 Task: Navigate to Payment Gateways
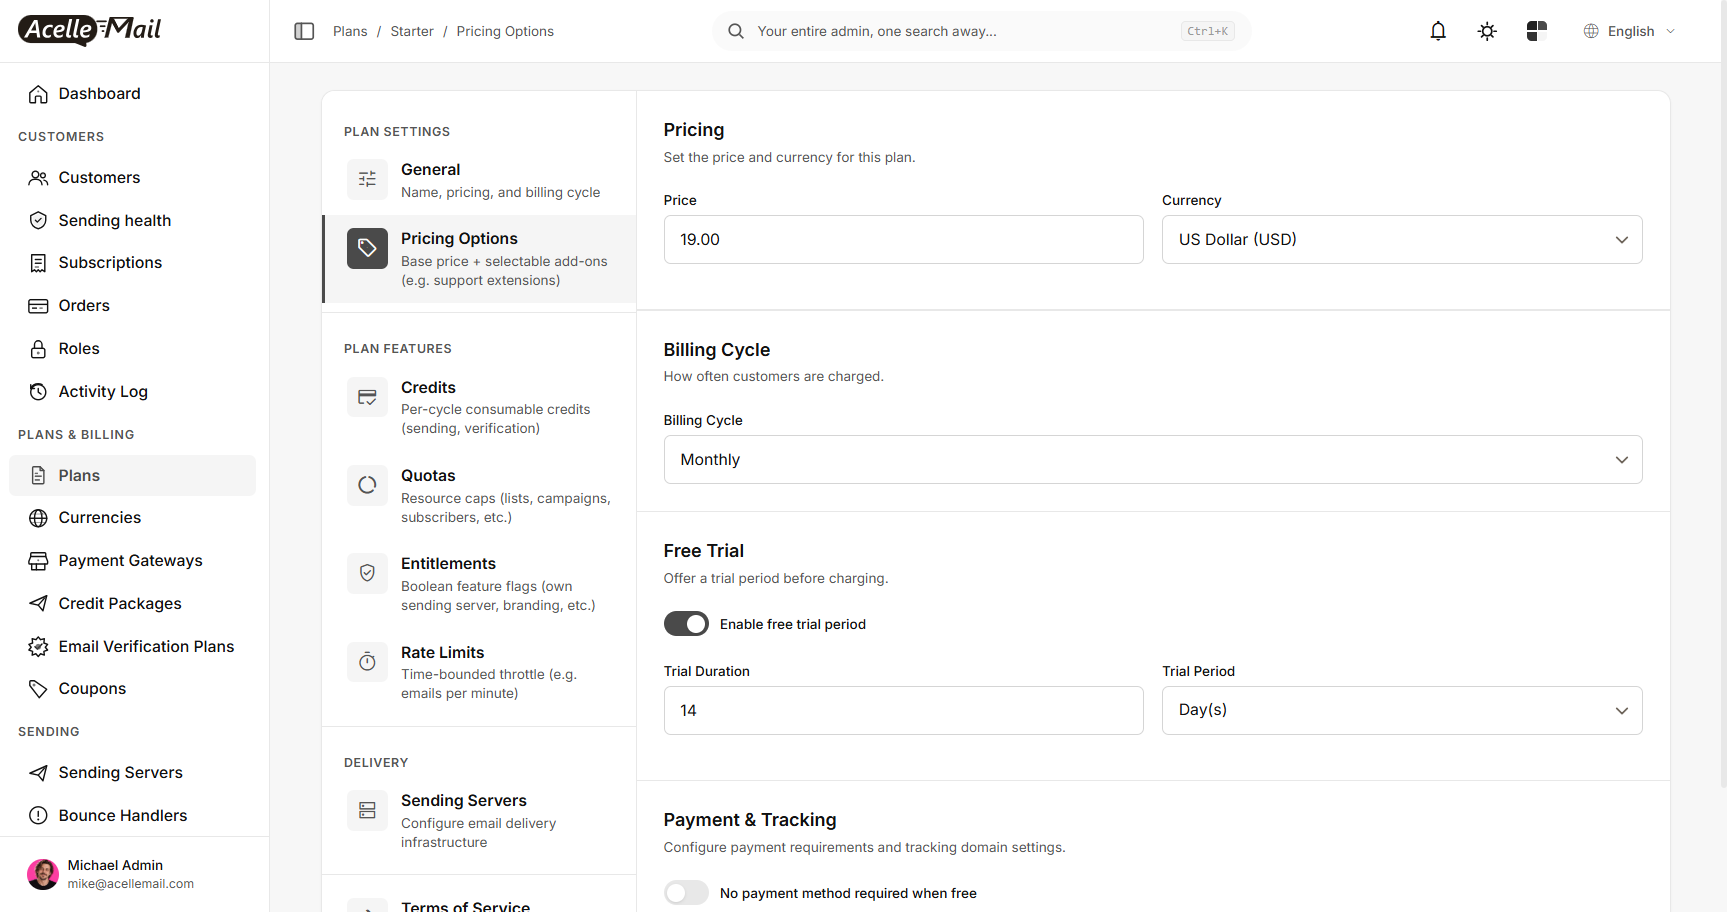133,561
